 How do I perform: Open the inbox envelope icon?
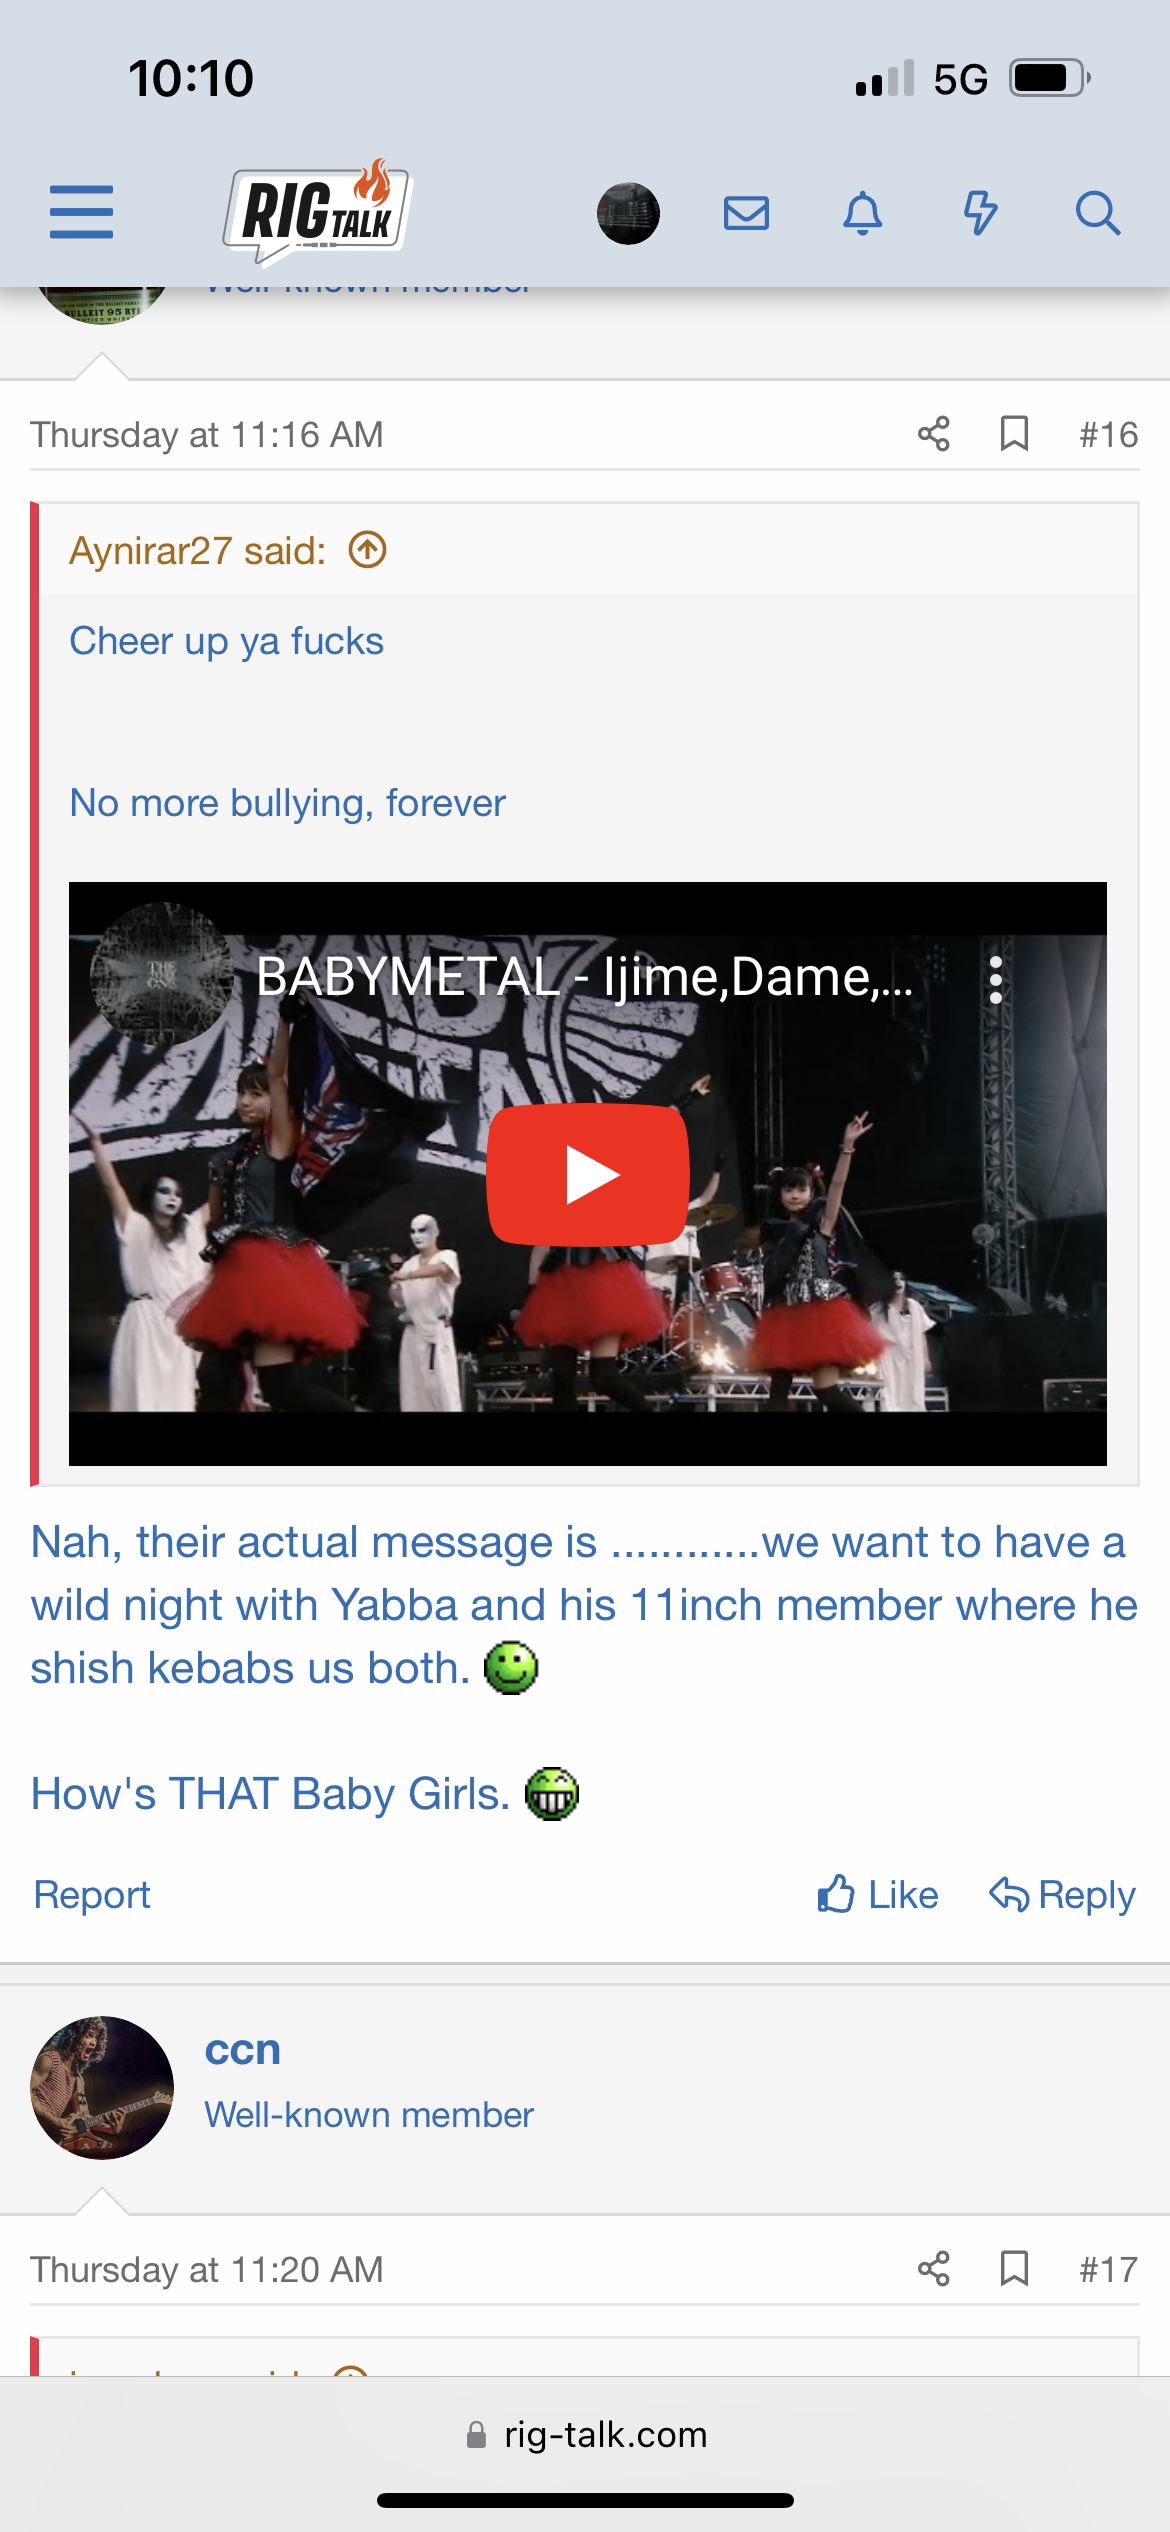(746, 213)
